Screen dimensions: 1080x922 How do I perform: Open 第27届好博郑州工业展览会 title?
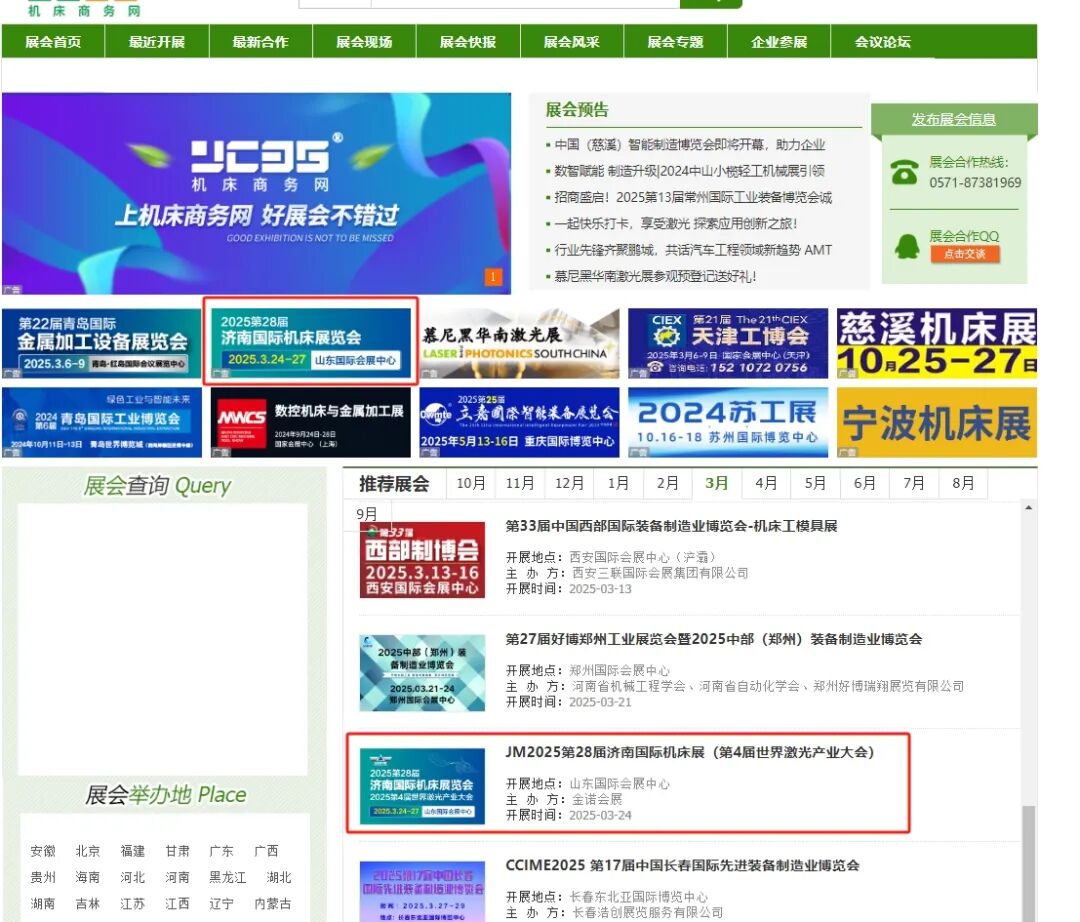[714, 639]
